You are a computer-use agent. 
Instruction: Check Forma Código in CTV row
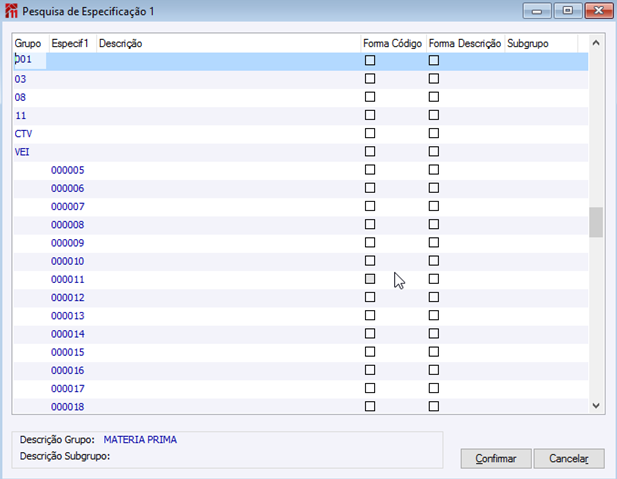370,133
